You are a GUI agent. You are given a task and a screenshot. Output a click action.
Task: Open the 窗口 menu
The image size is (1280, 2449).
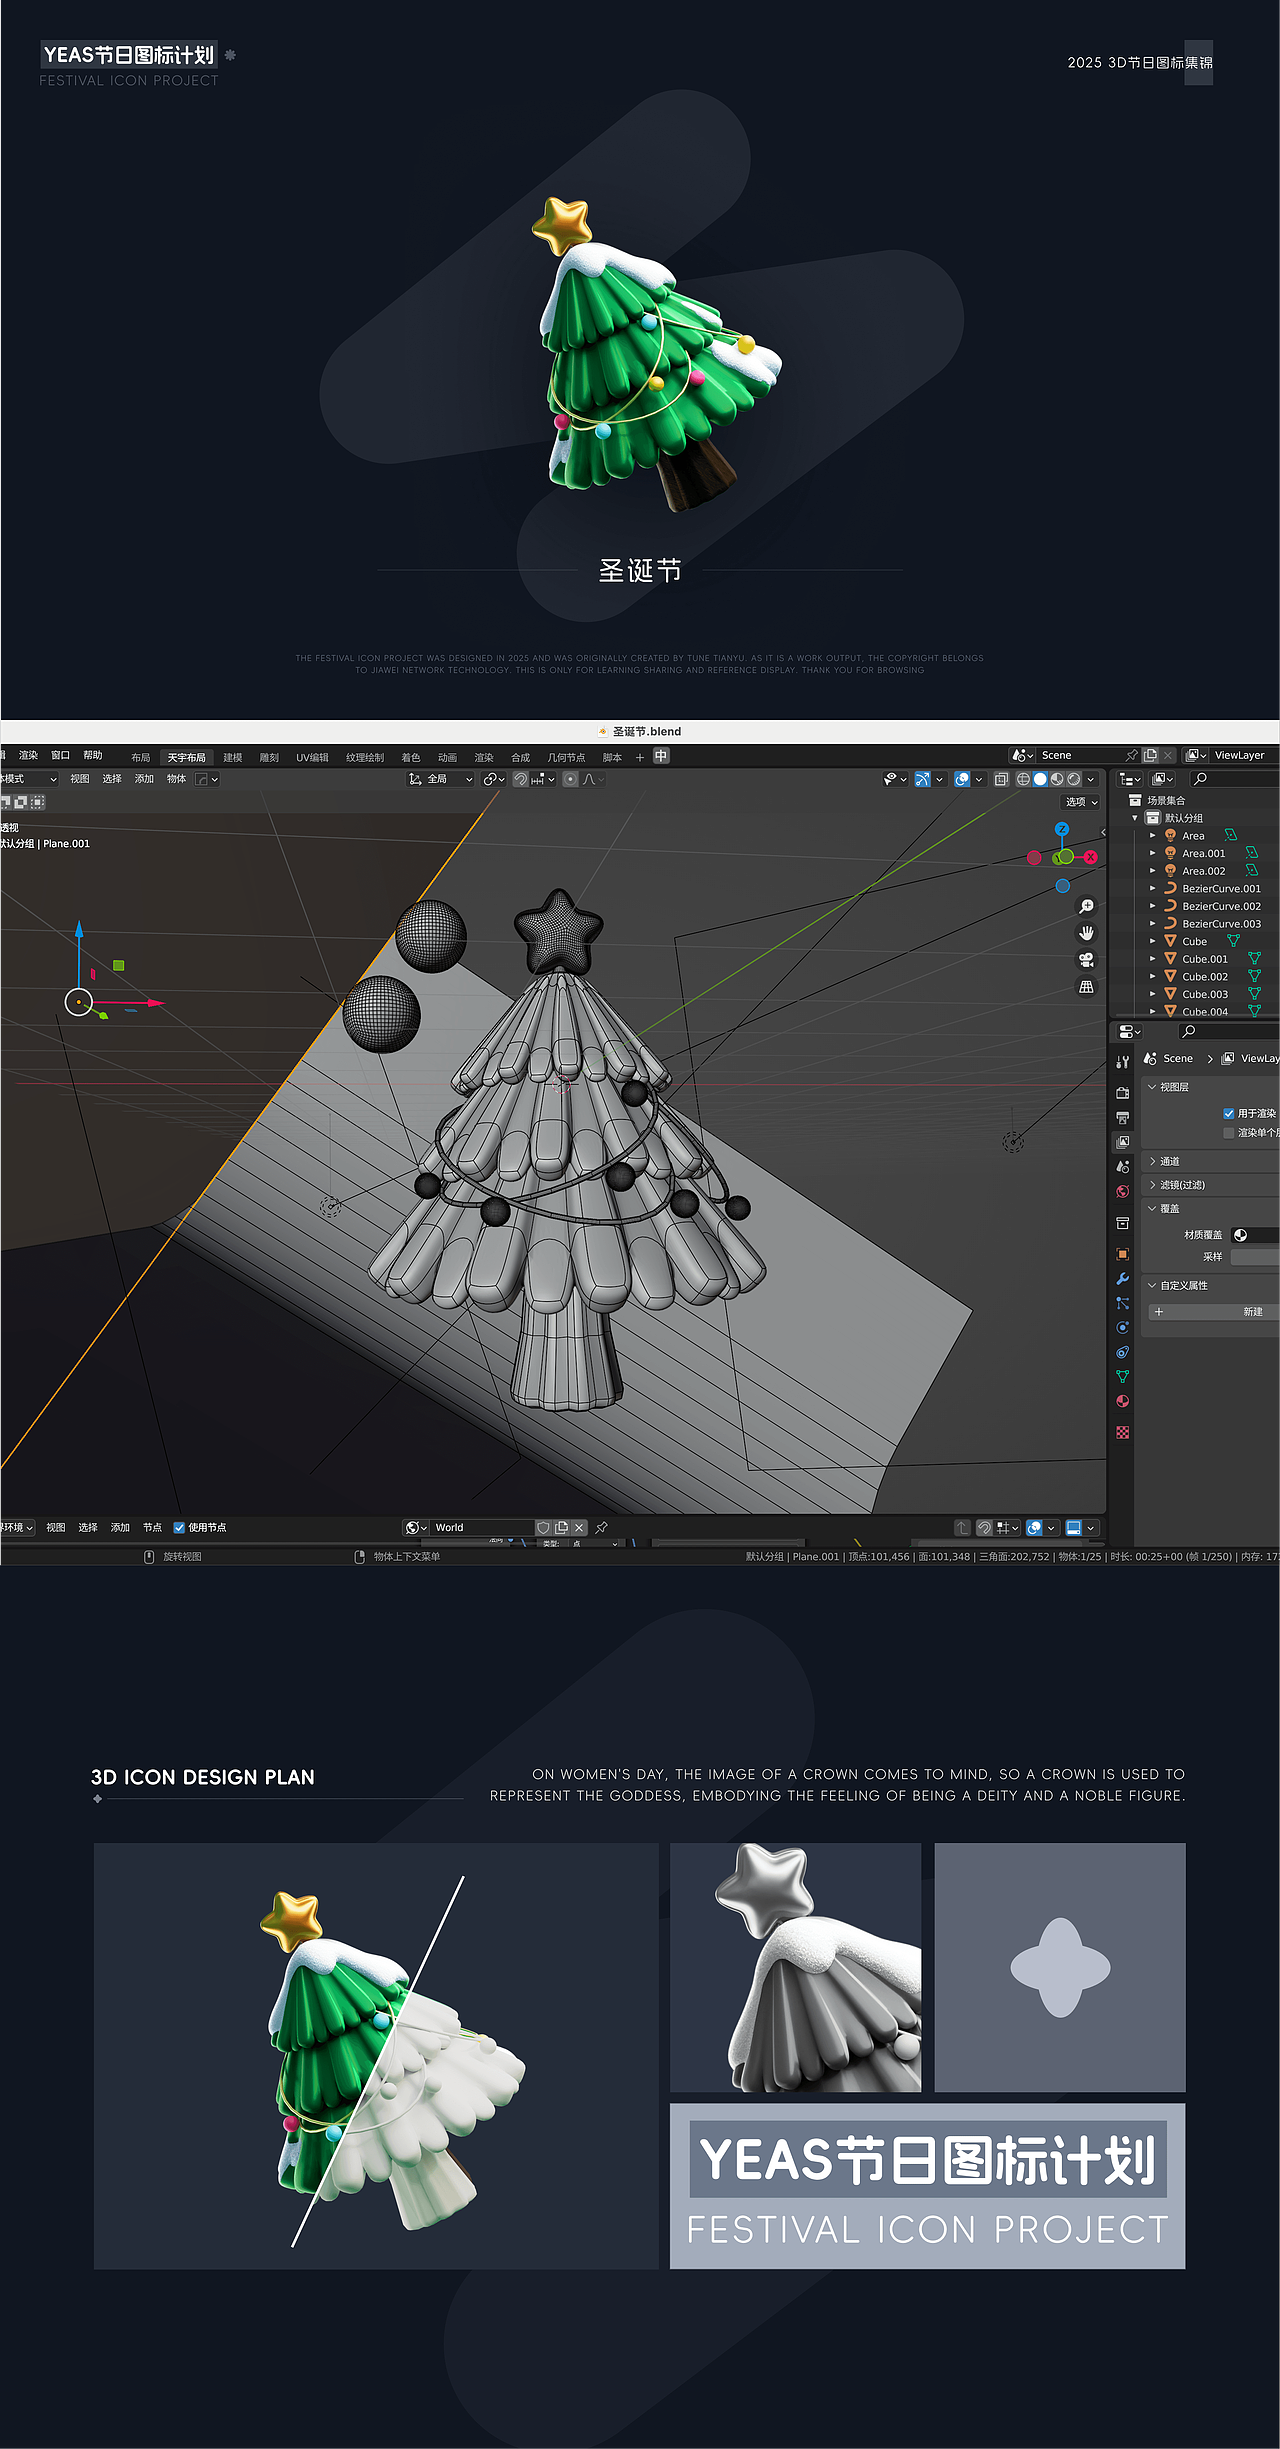point(61,755)
